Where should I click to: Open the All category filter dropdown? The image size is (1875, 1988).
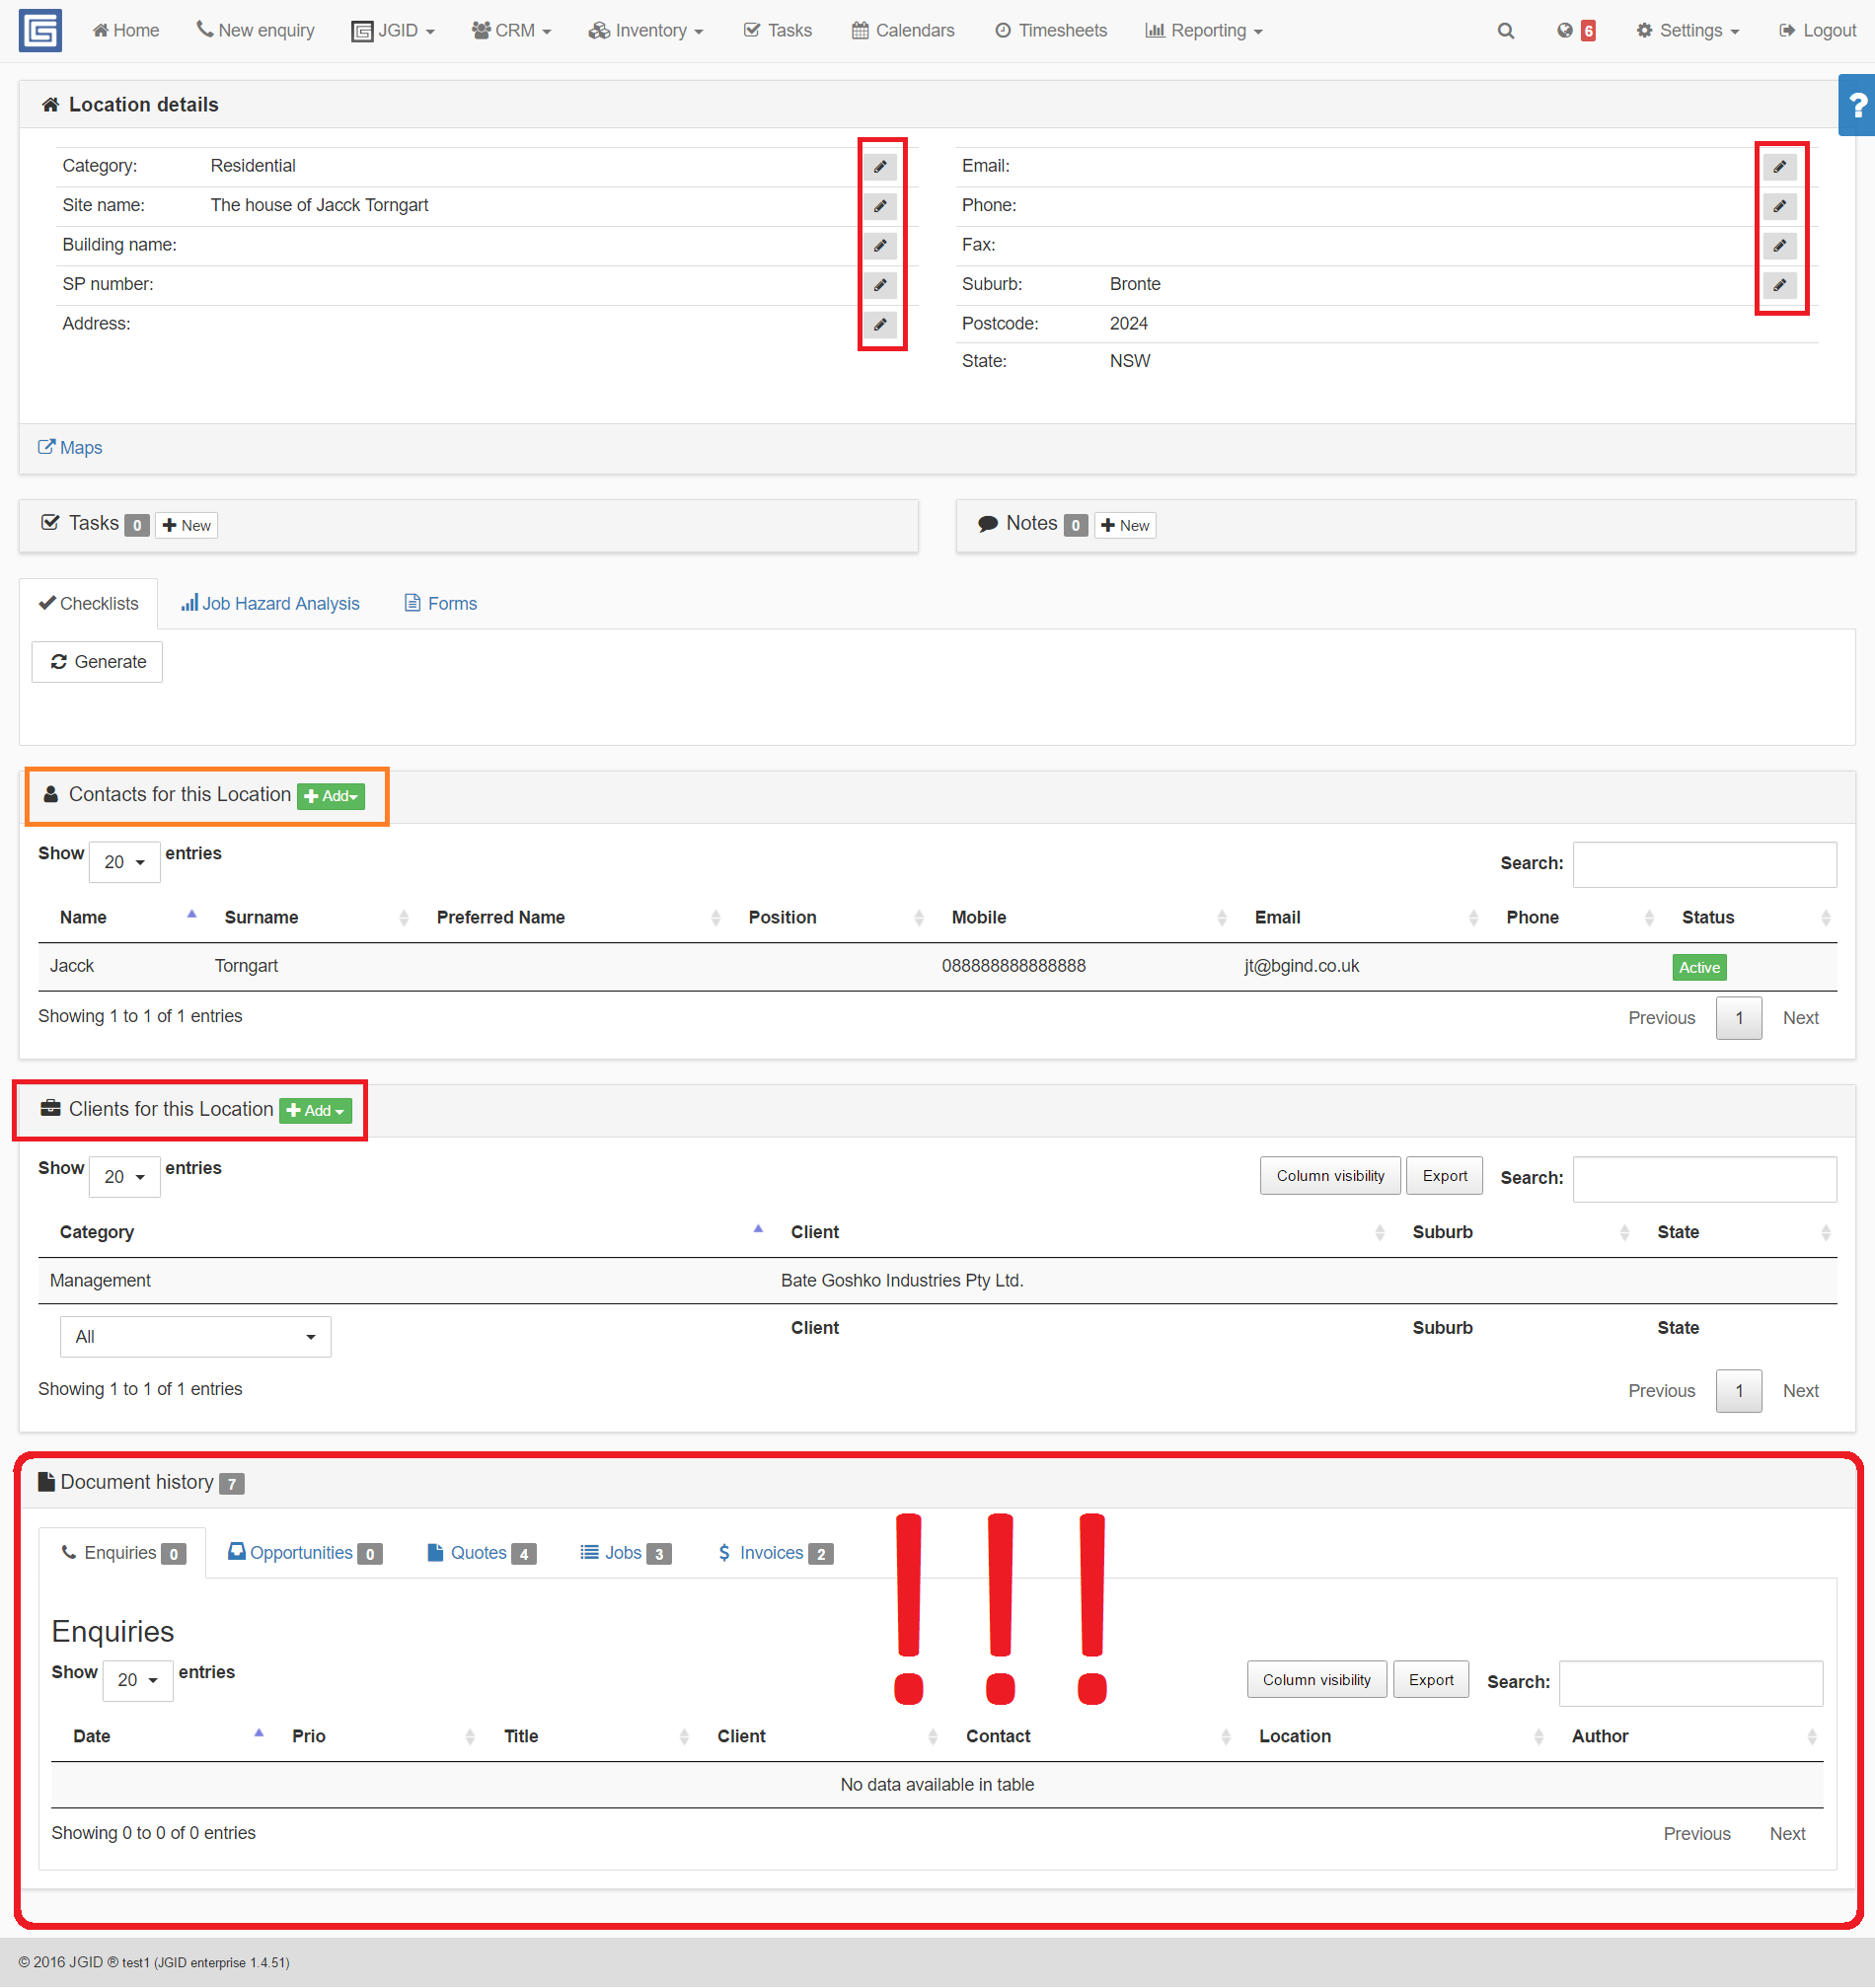[195, 1338]
